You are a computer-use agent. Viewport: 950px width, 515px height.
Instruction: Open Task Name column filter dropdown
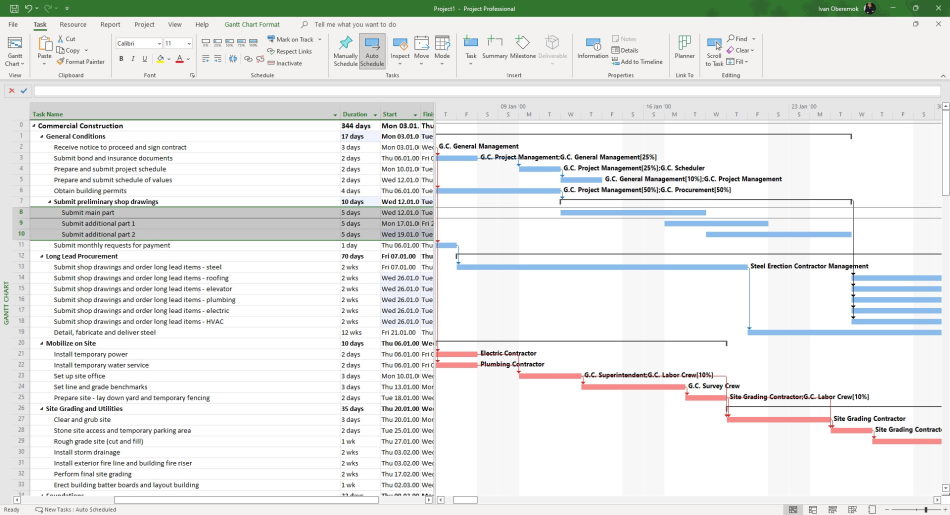pos(335,115)
